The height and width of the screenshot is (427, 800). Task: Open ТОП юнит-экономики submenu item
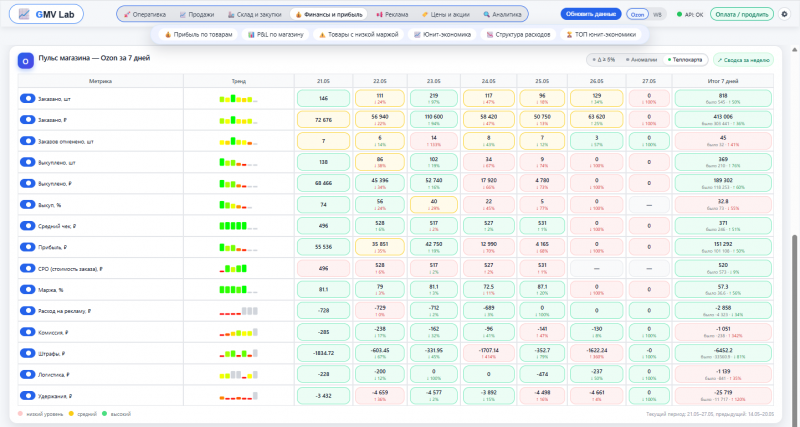point(601,35)
